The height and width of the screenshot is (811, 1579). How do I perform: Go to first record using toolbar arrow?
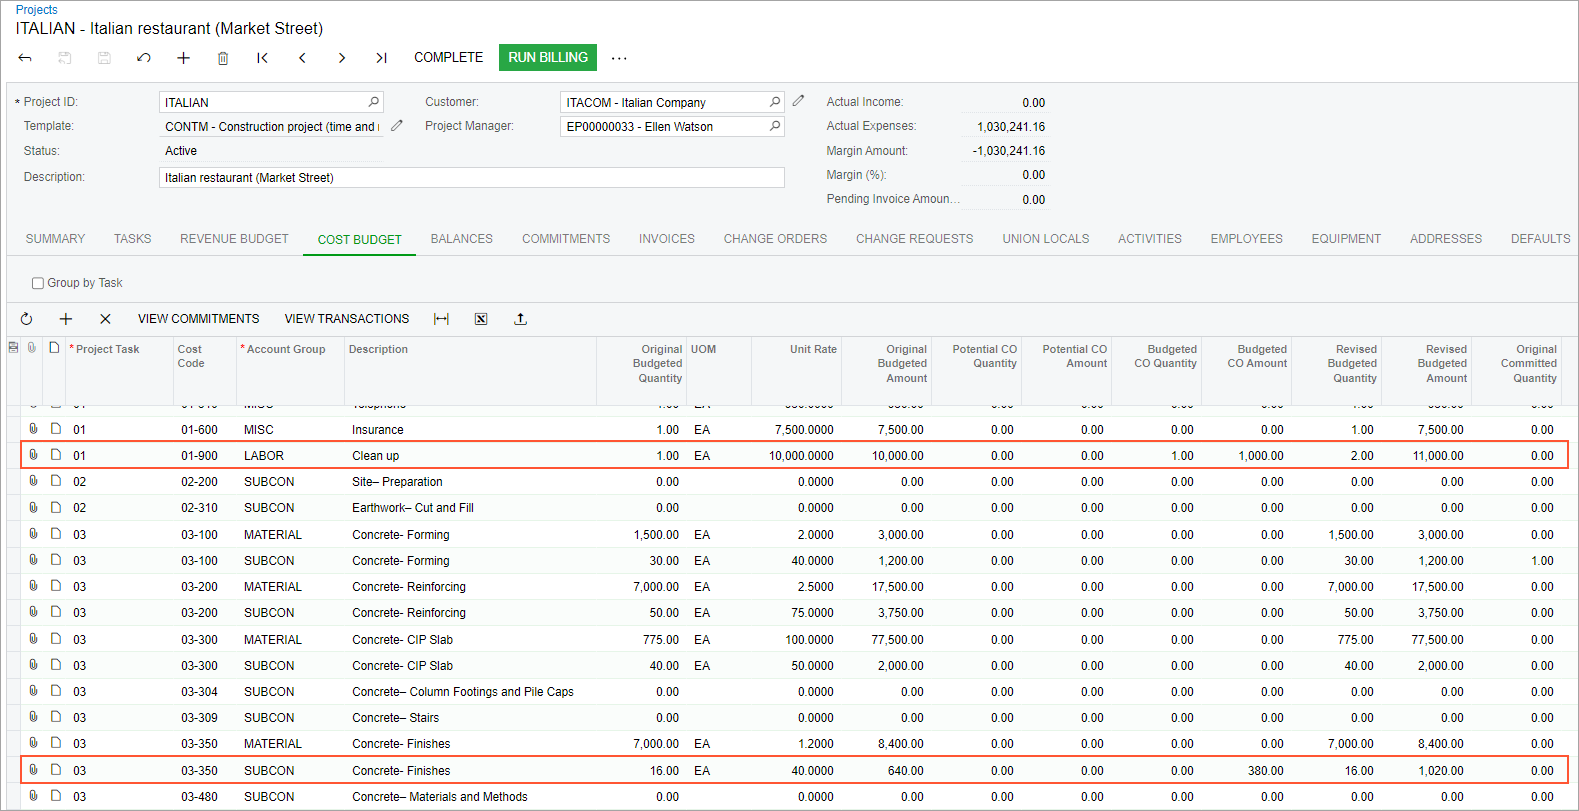pos(262,58)
